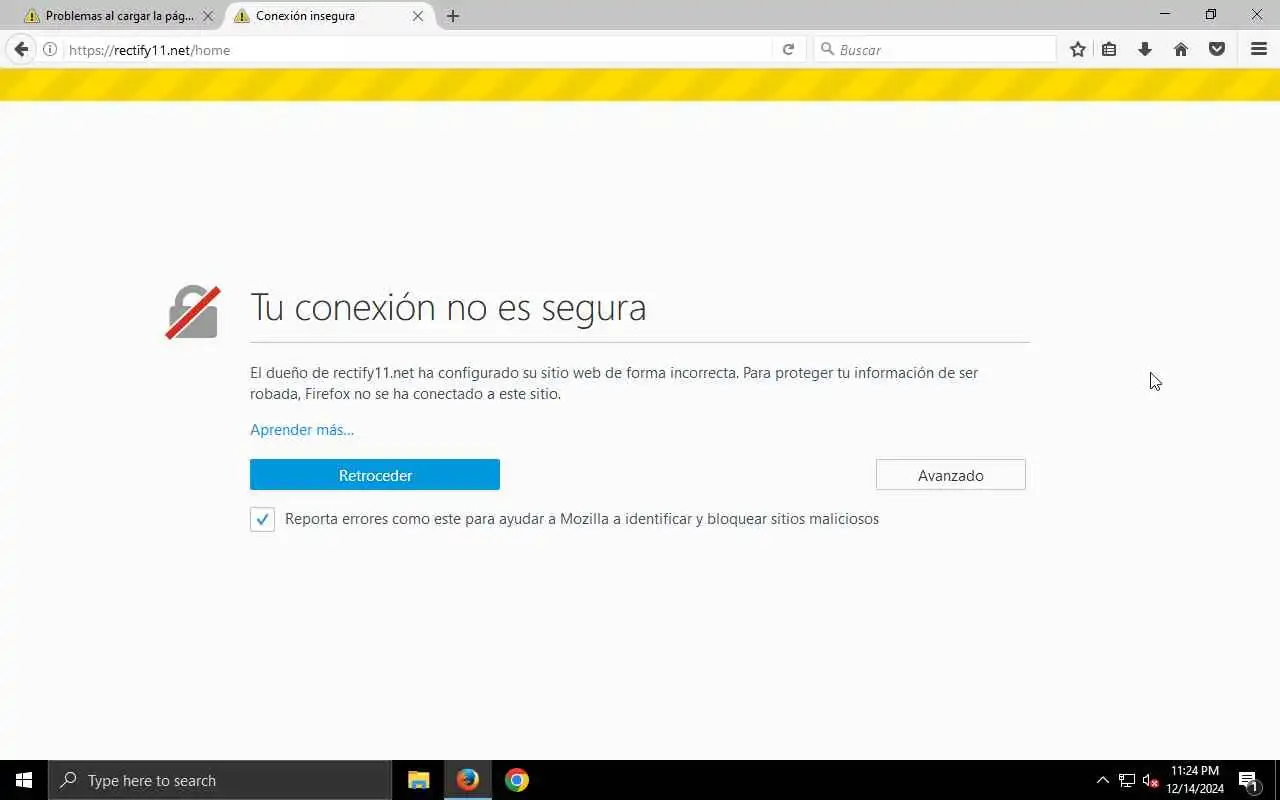Open site information icon in address bar
The height and width of the screenshot is (800, 1280).
pos(50,49)
